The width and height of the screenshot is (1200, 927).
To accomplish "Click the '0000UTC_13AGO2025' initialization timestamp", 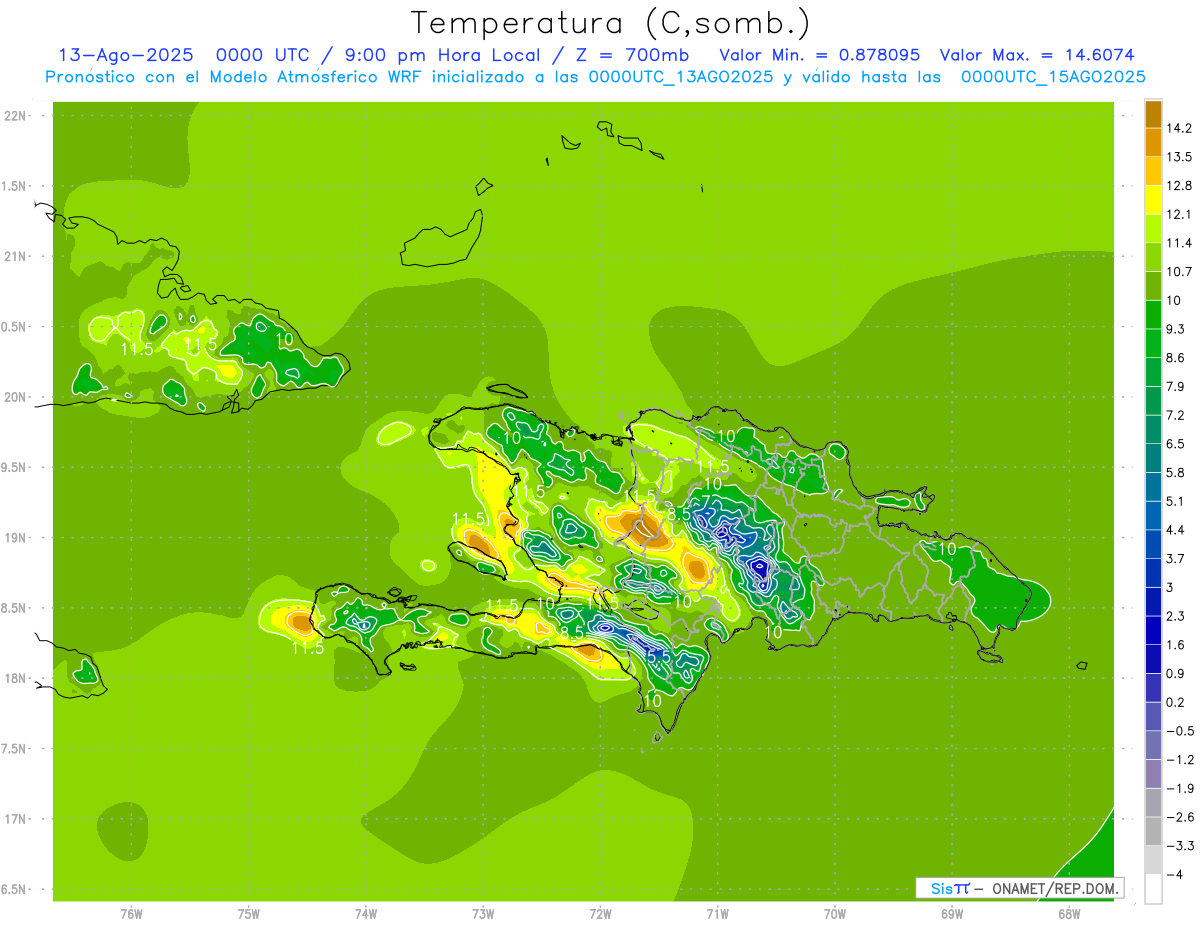I will (680, 77).
